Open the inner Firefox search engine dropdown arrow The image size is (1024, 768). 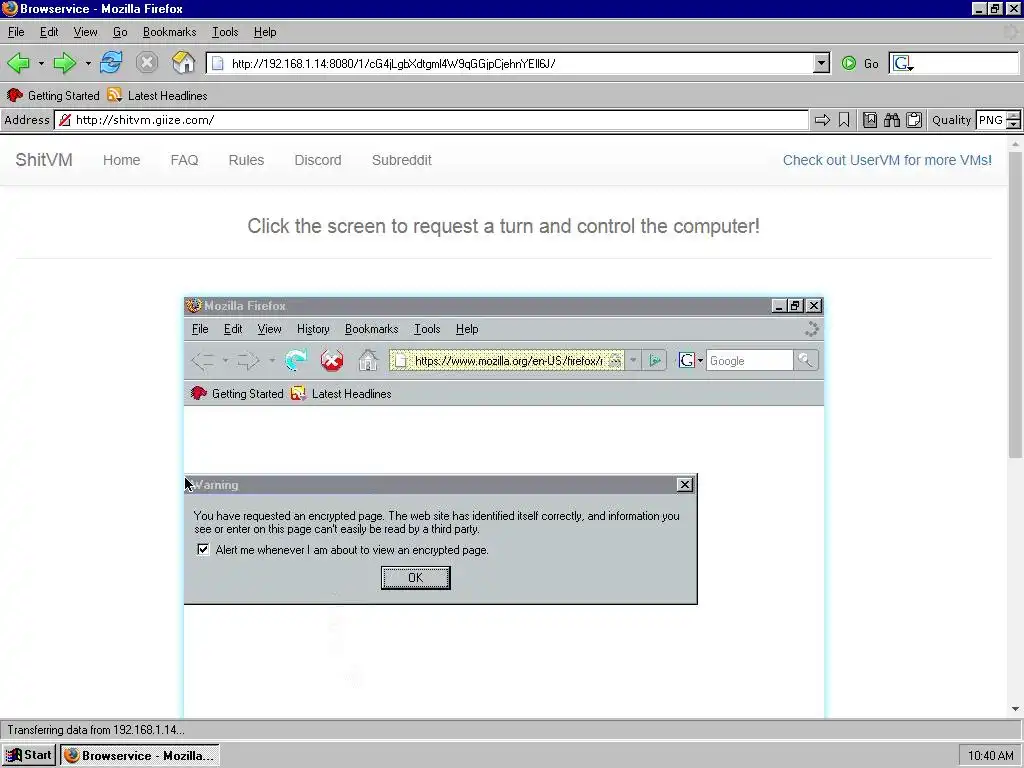700,360
